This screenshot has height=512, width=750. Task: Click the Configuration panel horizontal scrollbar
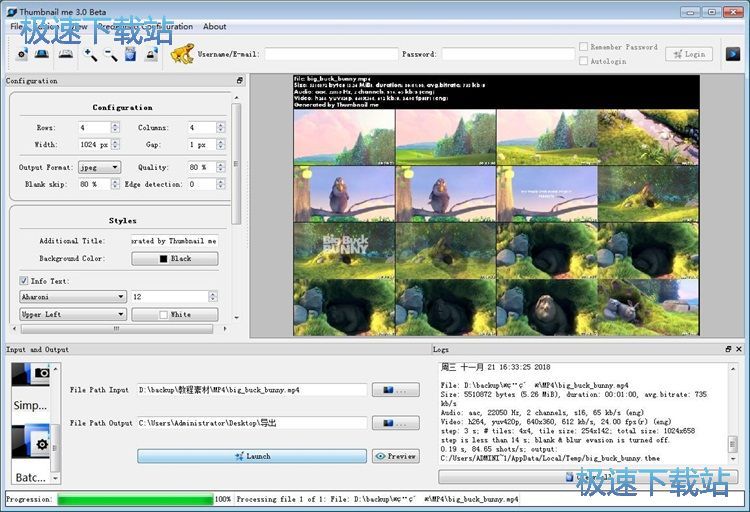[x=117, y=329]
